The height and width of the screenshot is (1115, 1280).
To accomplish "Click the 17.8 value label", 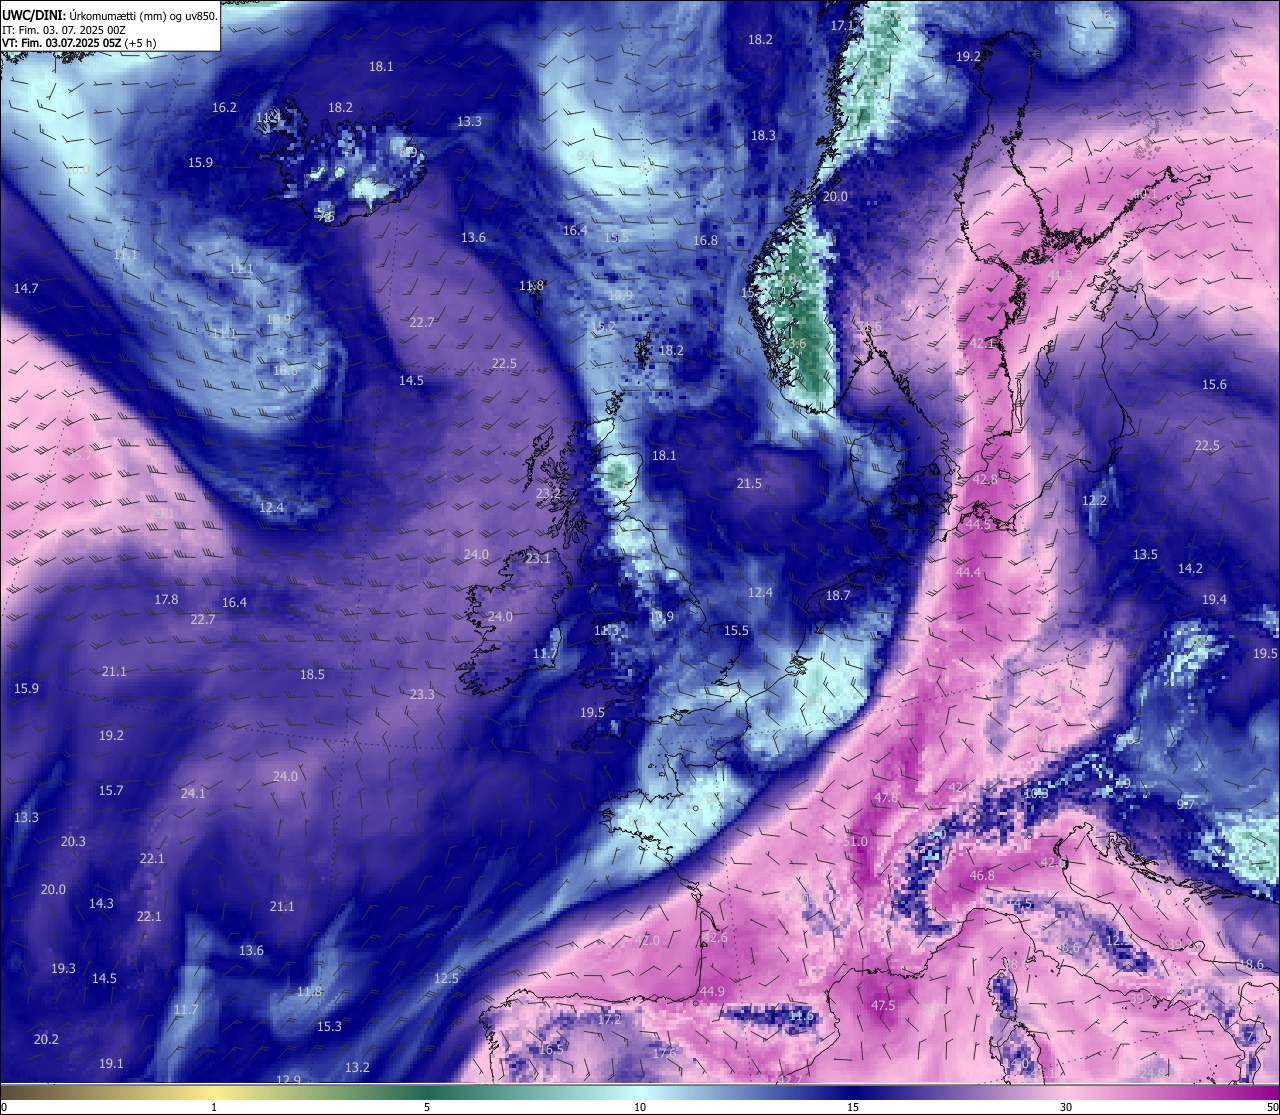I will 166,599.
